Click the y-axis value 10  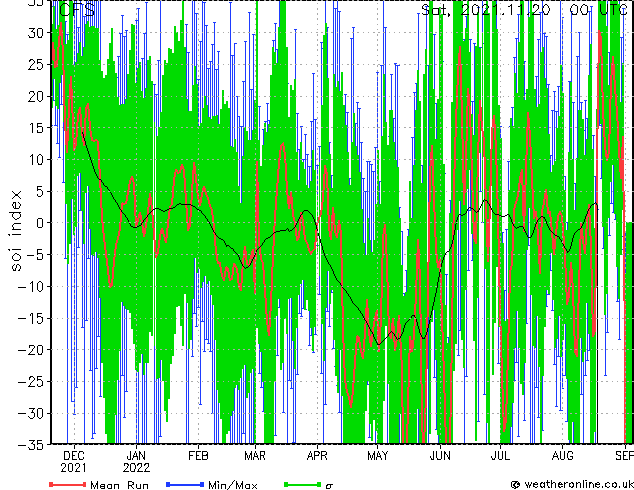[36, 160]
